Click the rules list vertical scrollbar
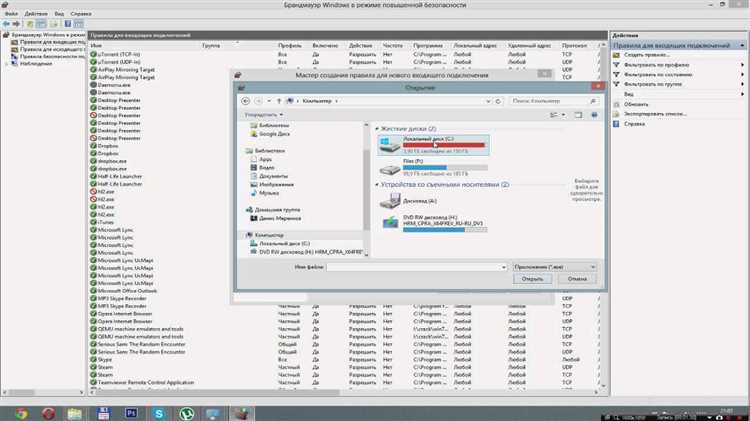750x421 pixels. tap(603, 215)
